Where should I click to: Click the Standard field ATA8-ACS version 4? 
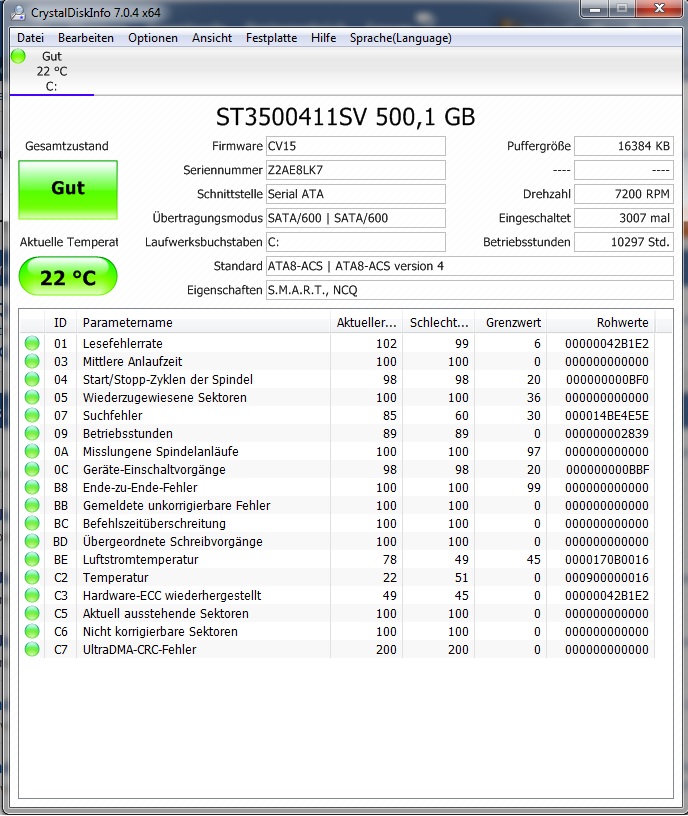click(x=470, y=266)
